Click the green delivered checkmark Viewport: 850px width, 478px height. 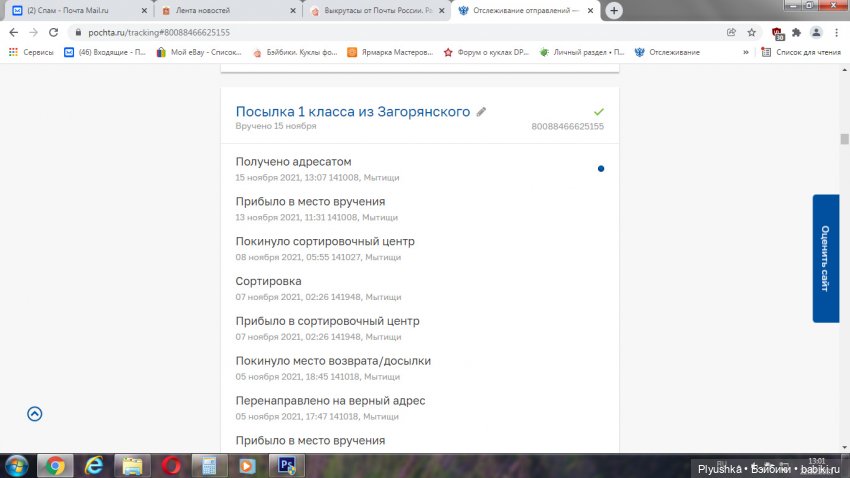click(598, 111)
